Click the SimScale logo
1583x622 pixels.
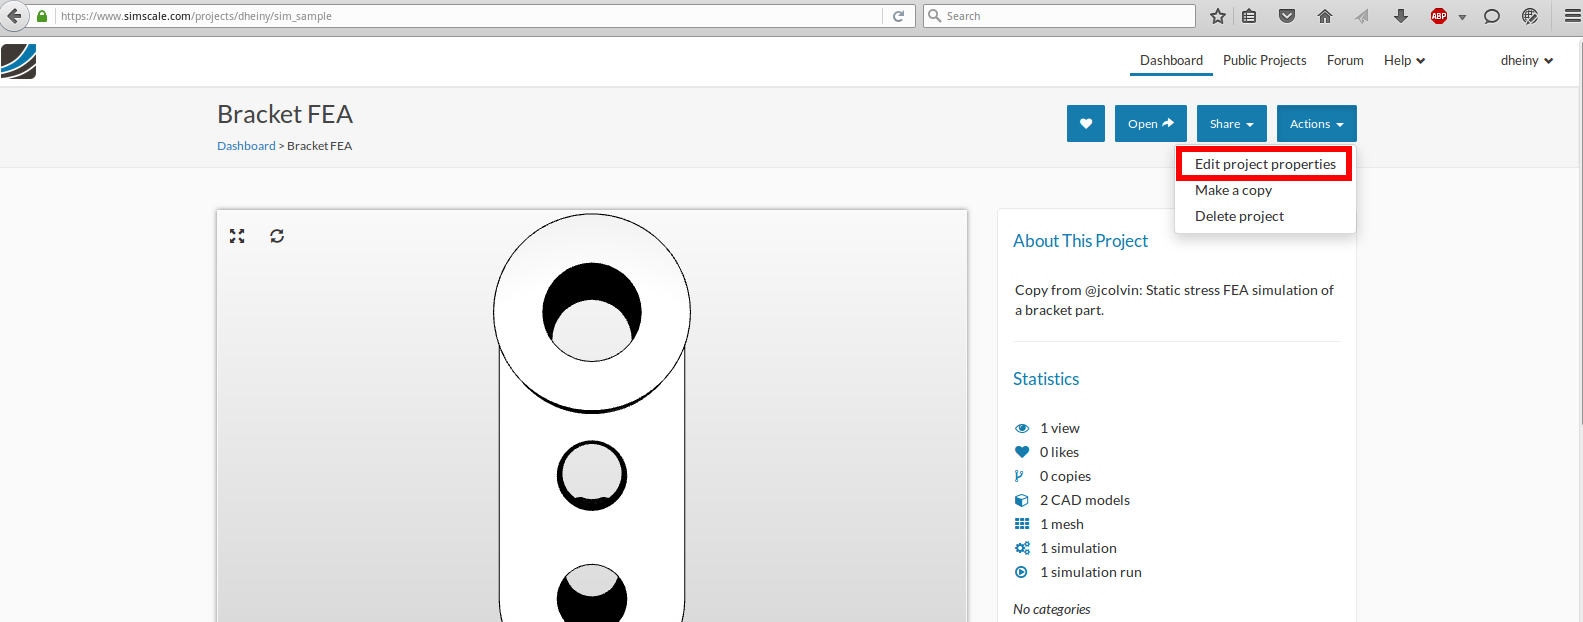tap(18, 62)
